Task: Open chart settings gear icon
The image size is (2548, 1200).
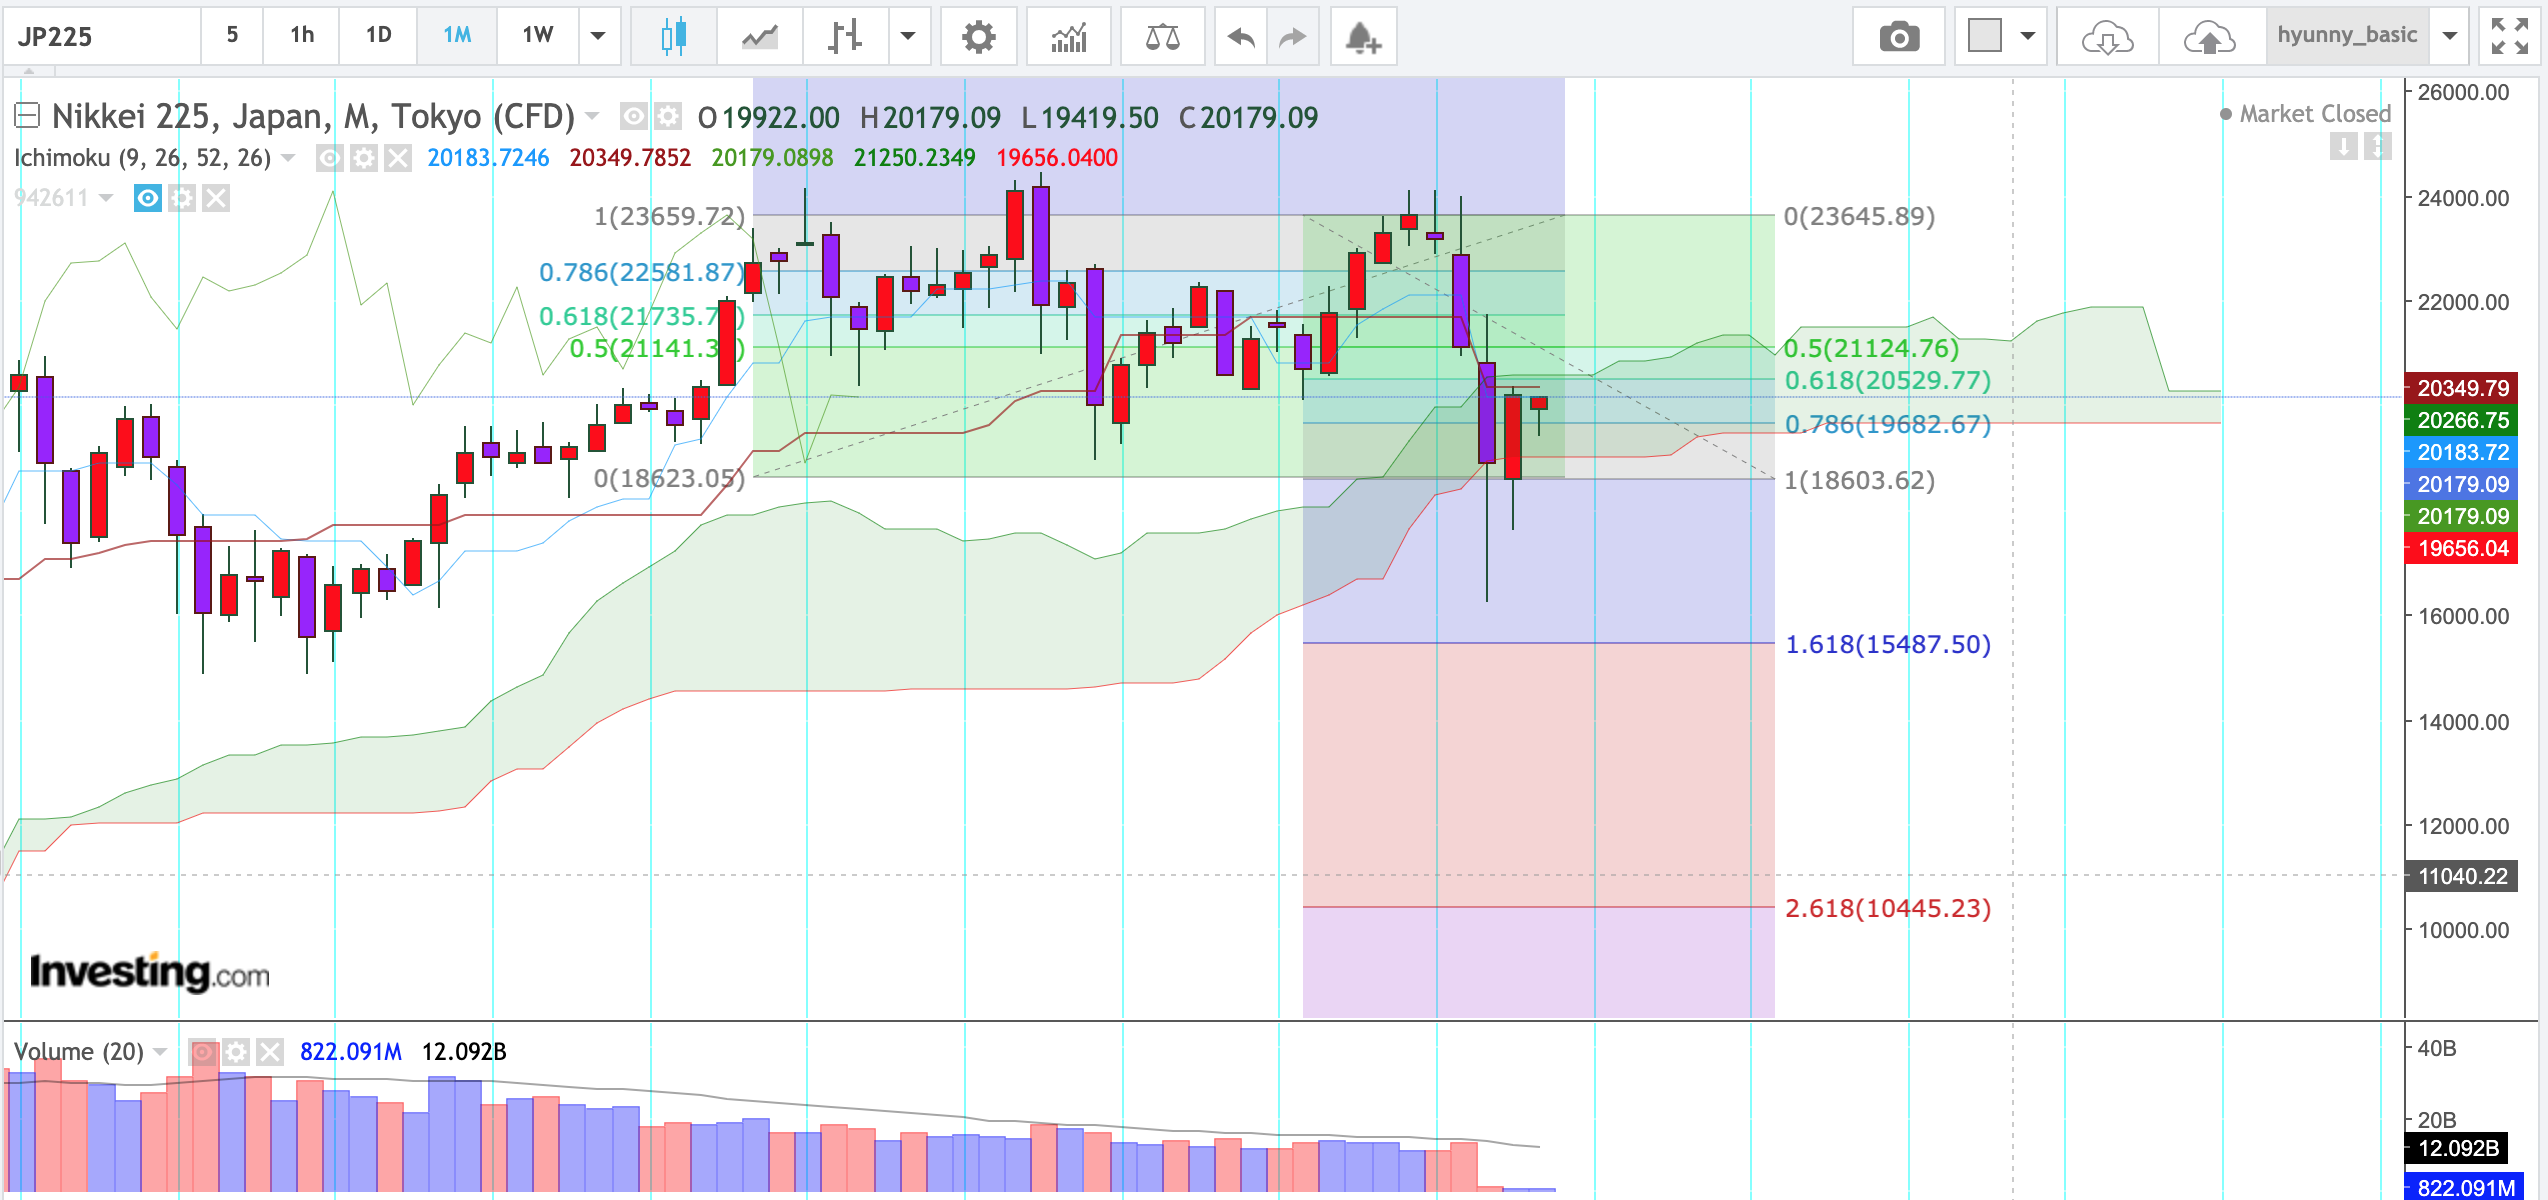Action: point(978,37)
